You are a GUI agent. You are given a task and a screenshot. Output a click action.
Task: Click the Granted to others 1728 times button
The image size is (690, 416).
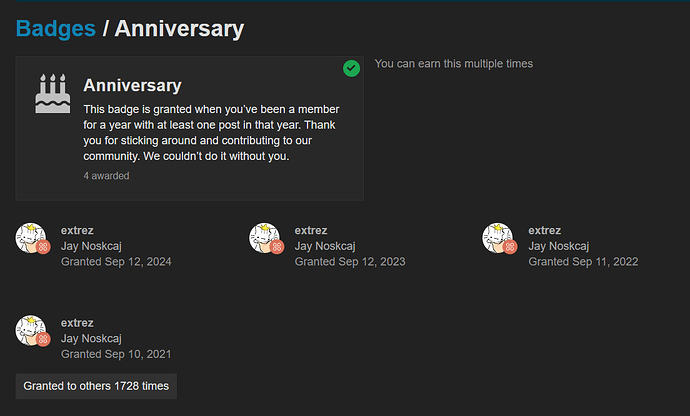point(96,386)
